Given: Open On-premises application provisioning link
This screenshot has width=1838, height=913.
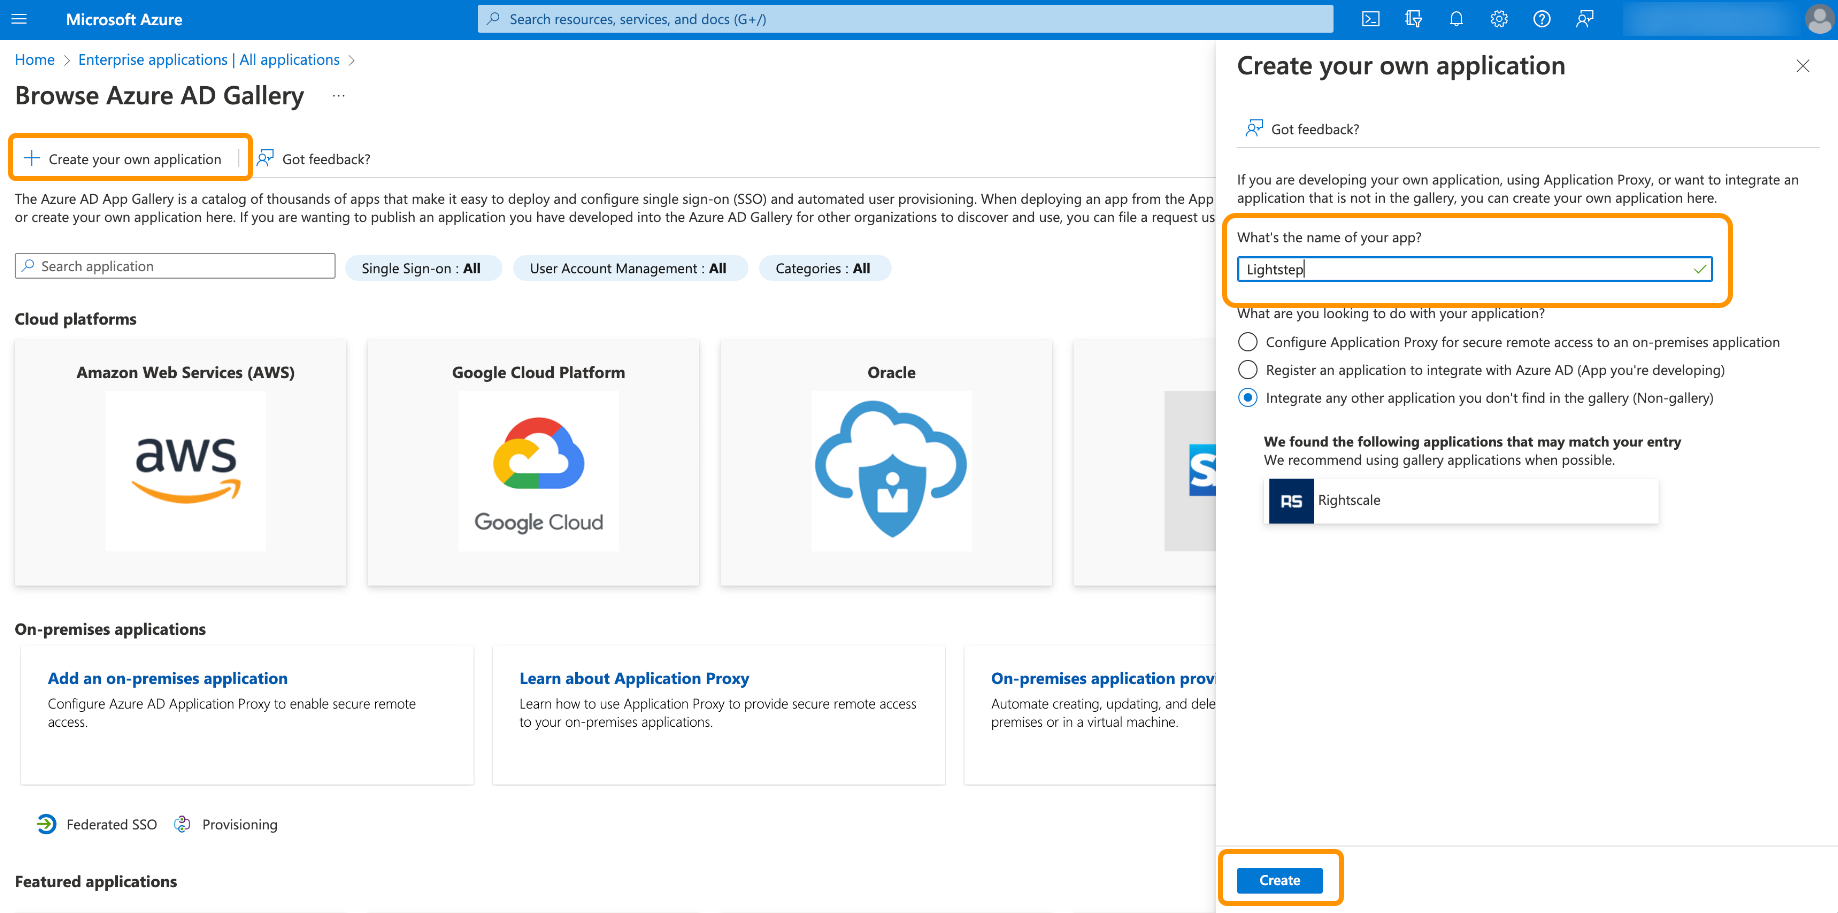Looking at the screenshot, I should pyautogui.click(x=1103, y=678).
